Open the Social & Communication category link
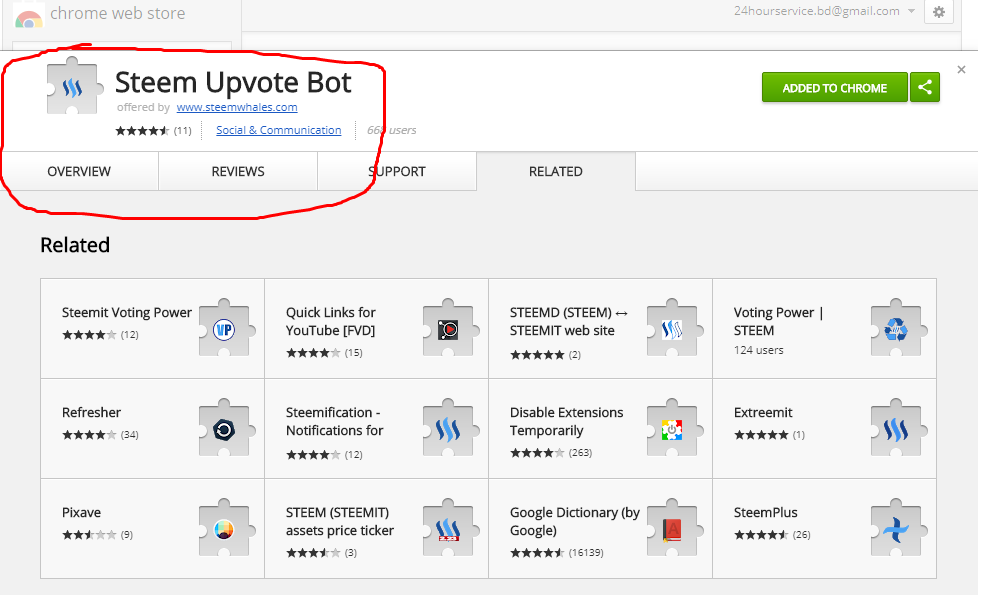This screenshot has width=984, height=595. [x=279, y=130]
